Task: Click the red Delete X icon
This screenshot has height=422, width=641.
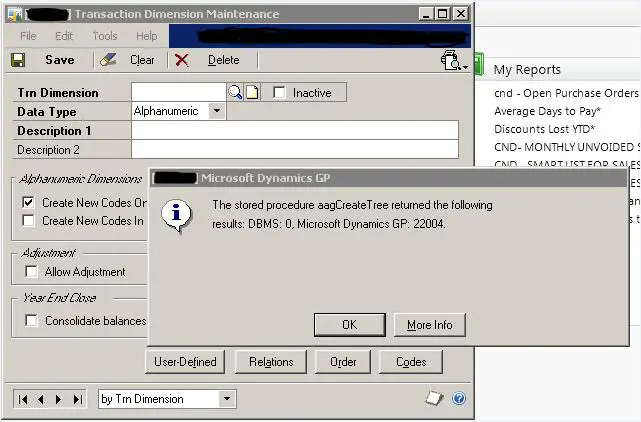Action: pos(181,60)
